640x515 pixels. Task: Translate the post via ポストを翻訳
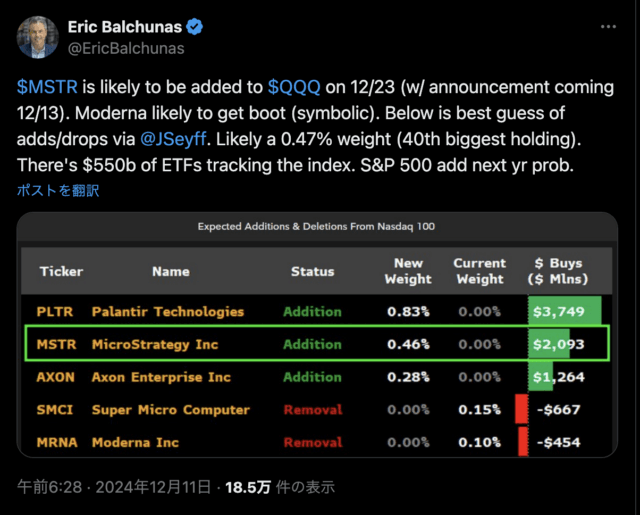58,190
